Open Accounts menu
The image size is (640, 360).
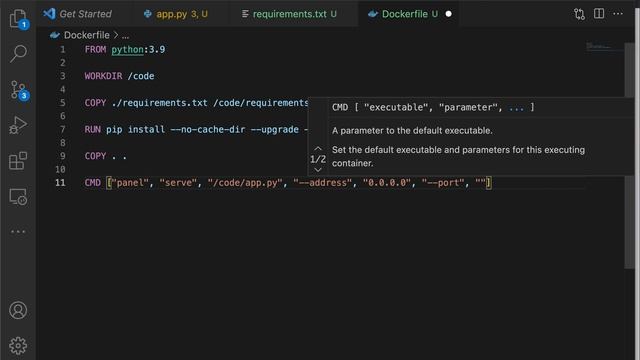click(x=18, y=310)
